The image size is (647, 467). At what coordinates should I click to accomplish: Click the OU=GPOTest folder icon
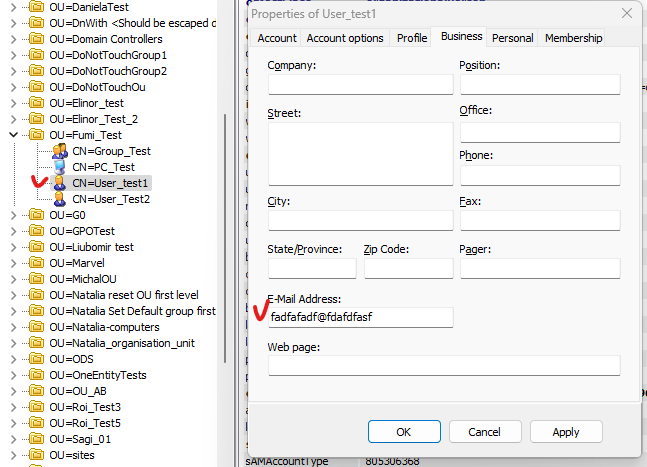[x=36, y=231]
